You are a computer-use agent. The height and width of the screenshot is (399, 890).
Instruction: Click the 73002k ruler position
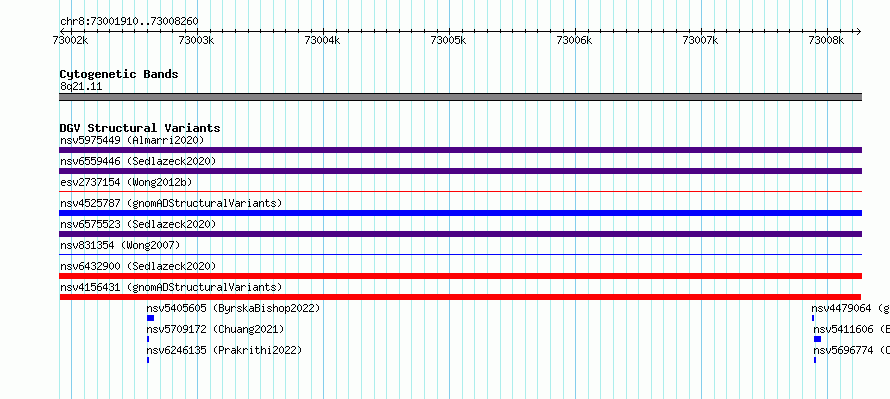coord(70,40)
